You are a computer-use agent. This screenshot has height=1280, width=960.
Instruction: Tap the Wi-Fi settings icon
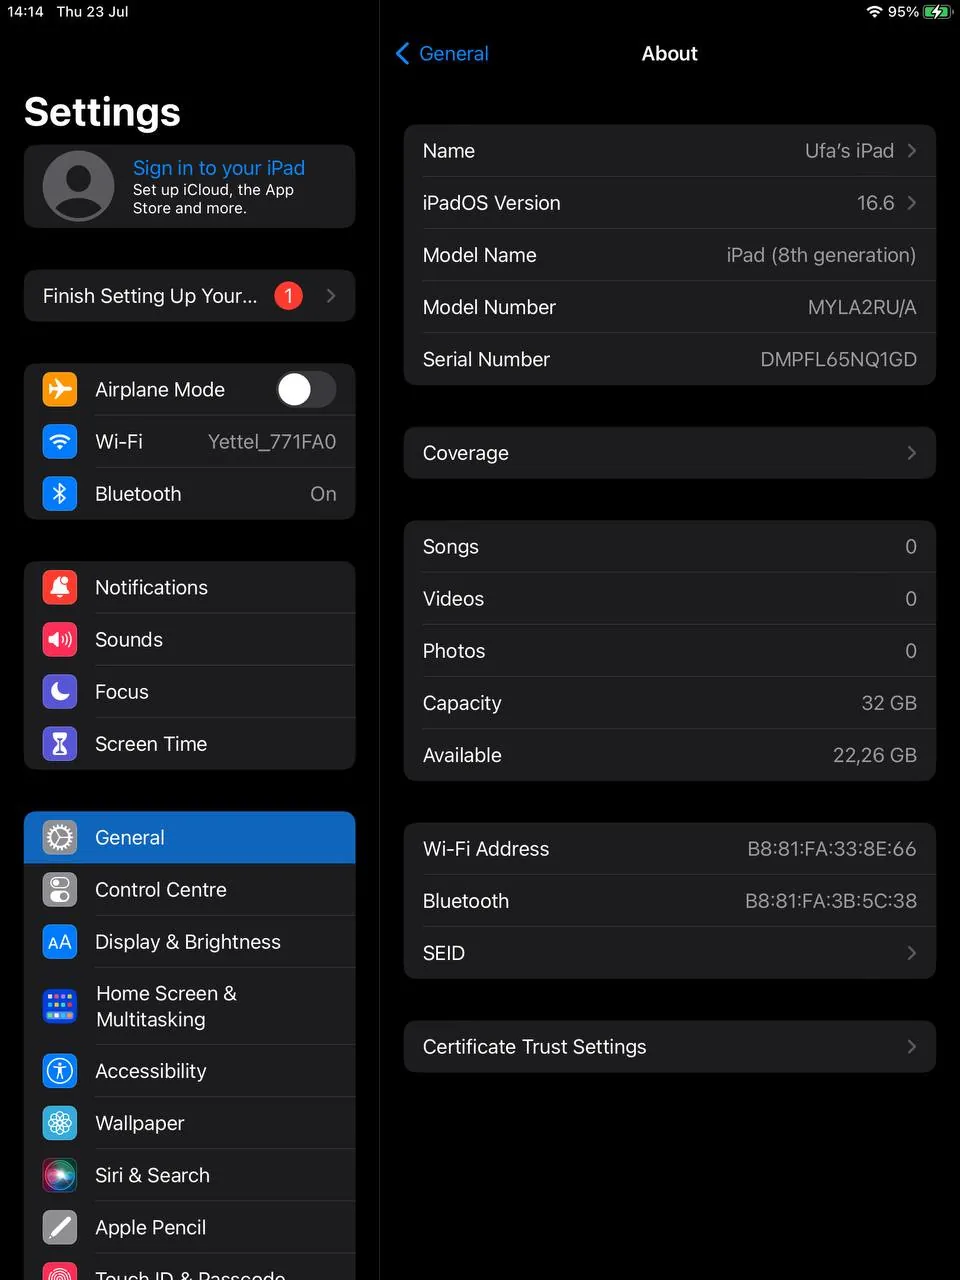pos(60,441)
